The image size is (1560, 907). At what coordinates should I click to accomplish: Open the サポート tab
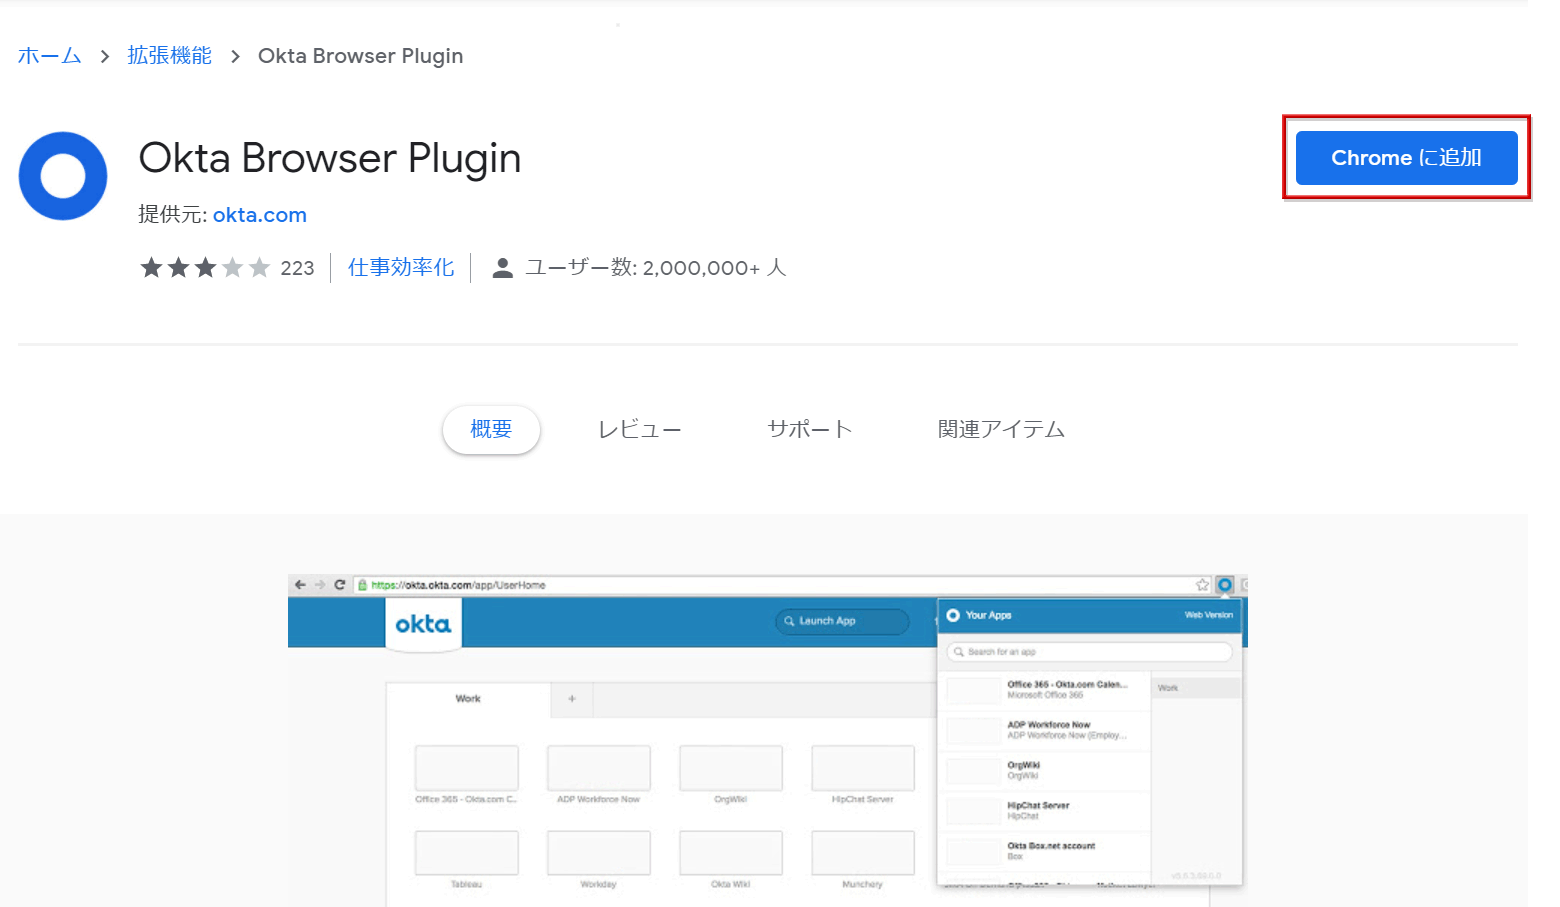pos(809,430)
